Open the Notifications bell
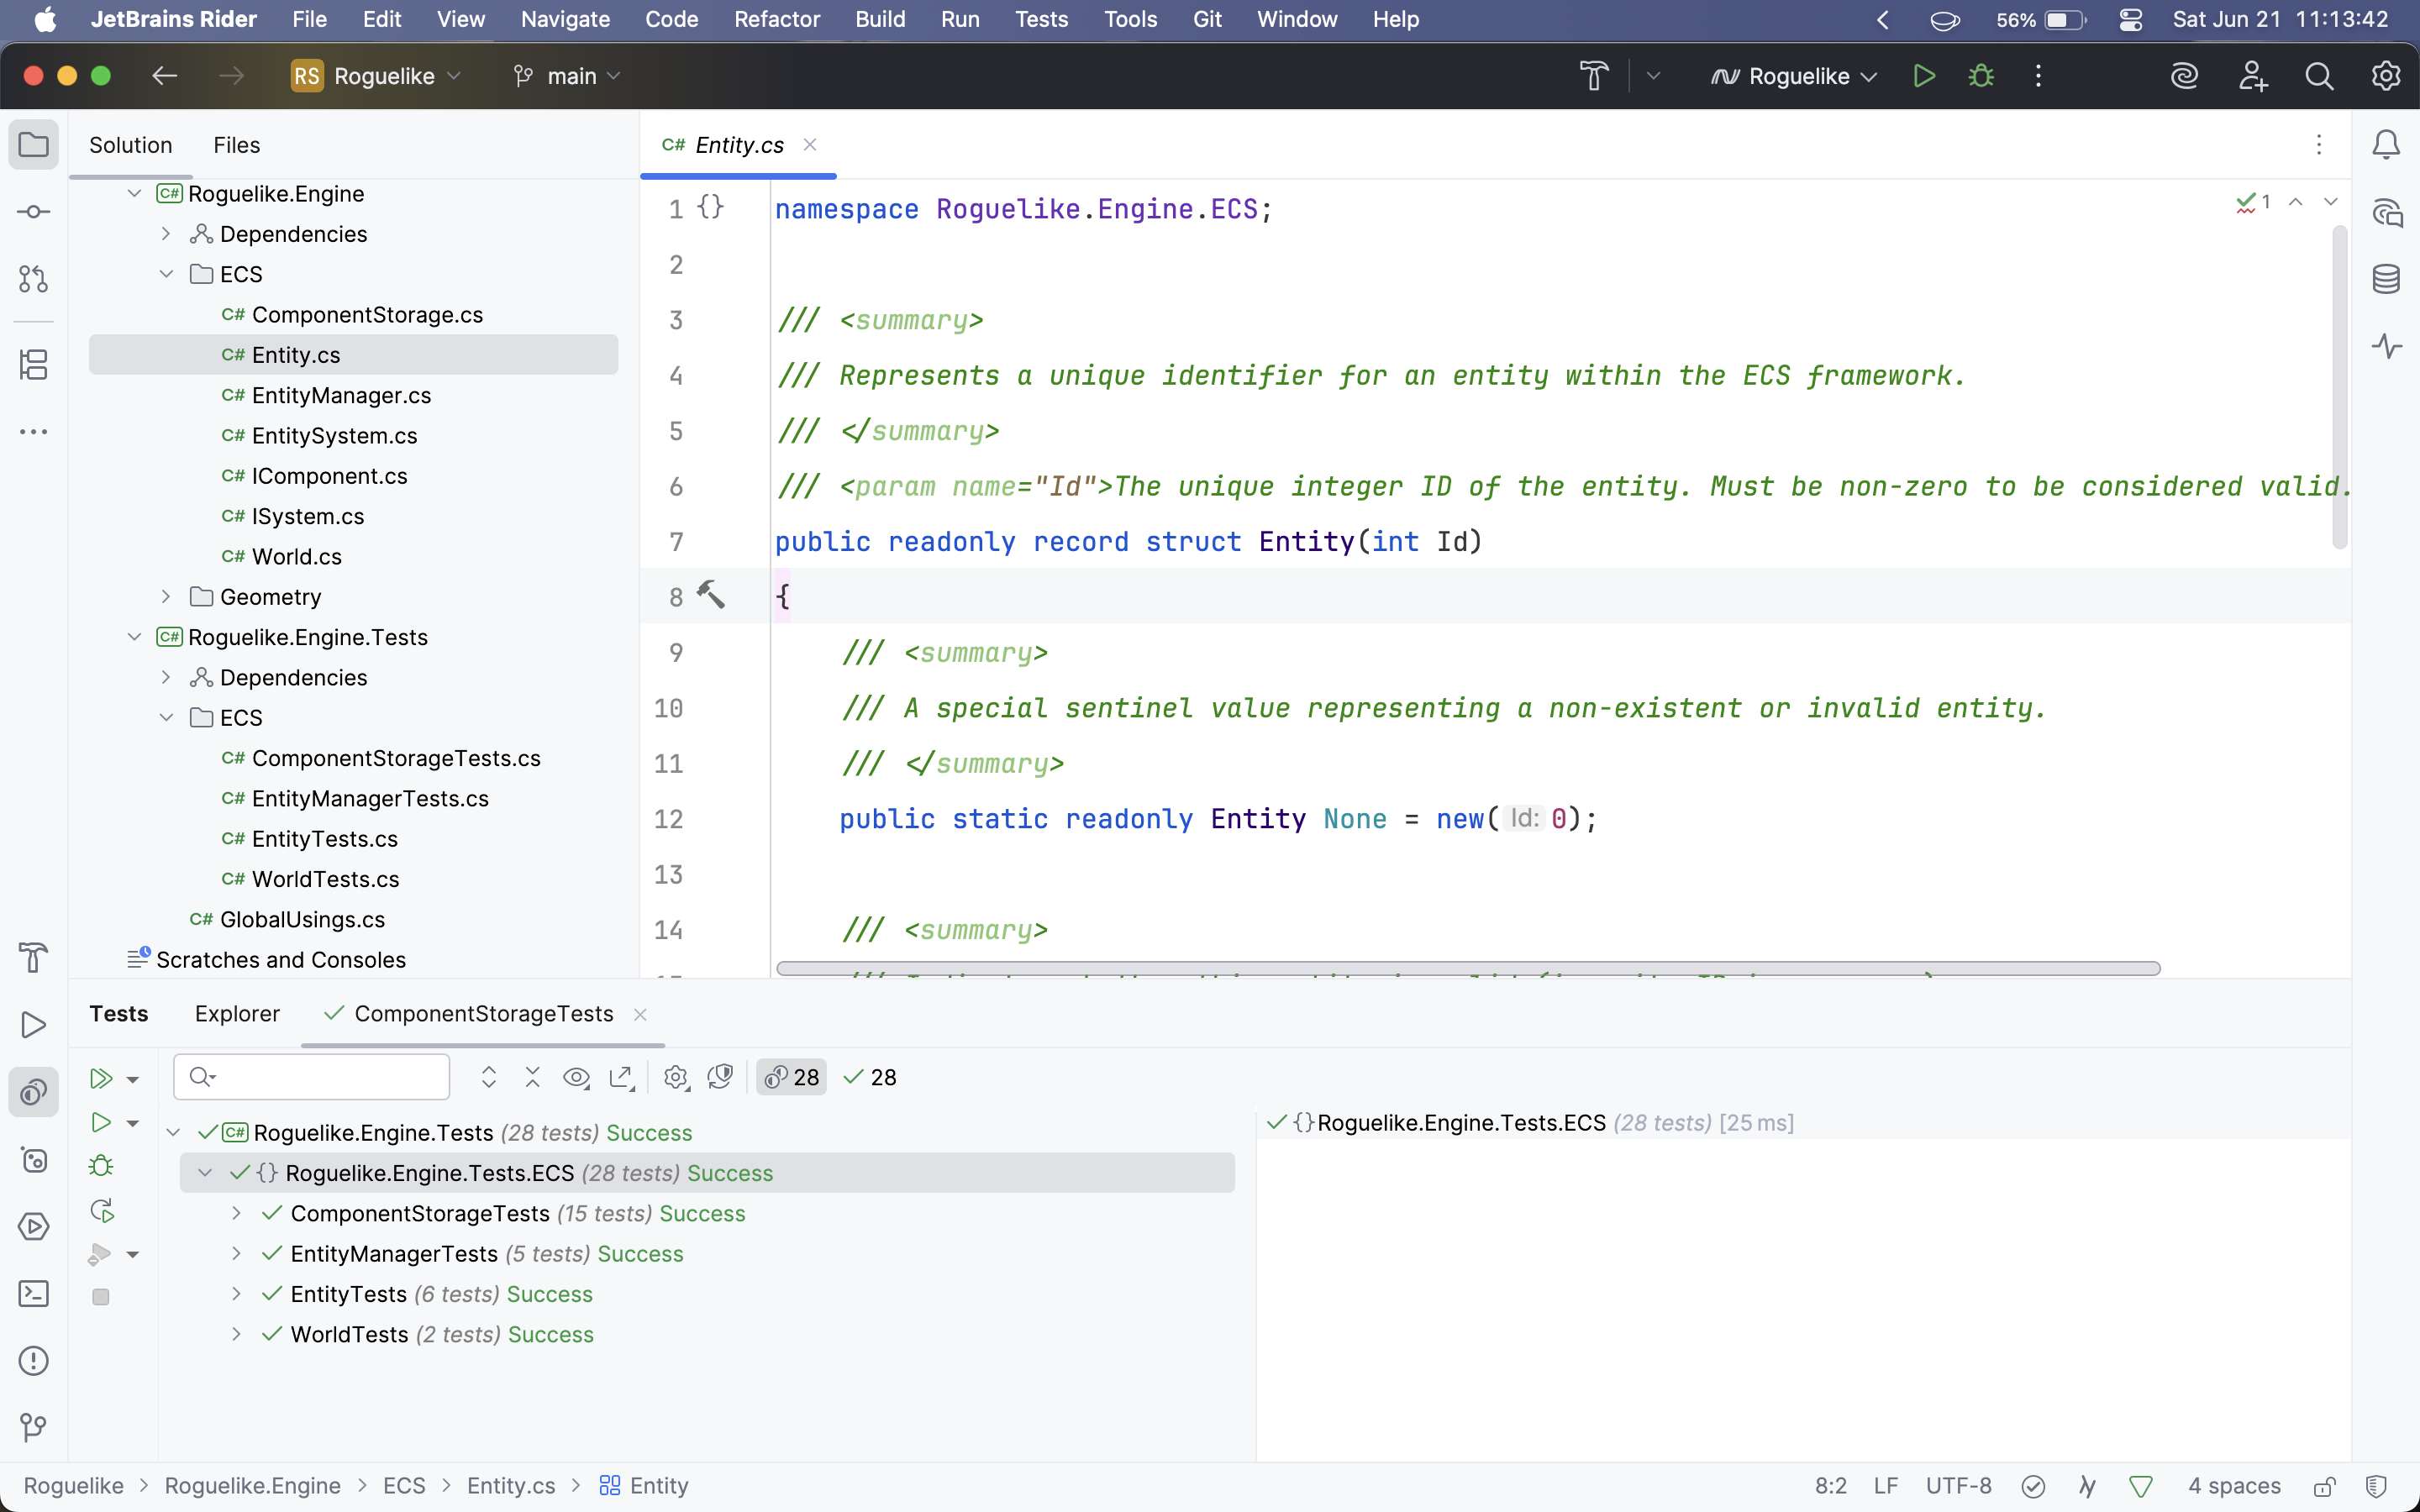The image size is (2420, 1512). coord(2386,145)
